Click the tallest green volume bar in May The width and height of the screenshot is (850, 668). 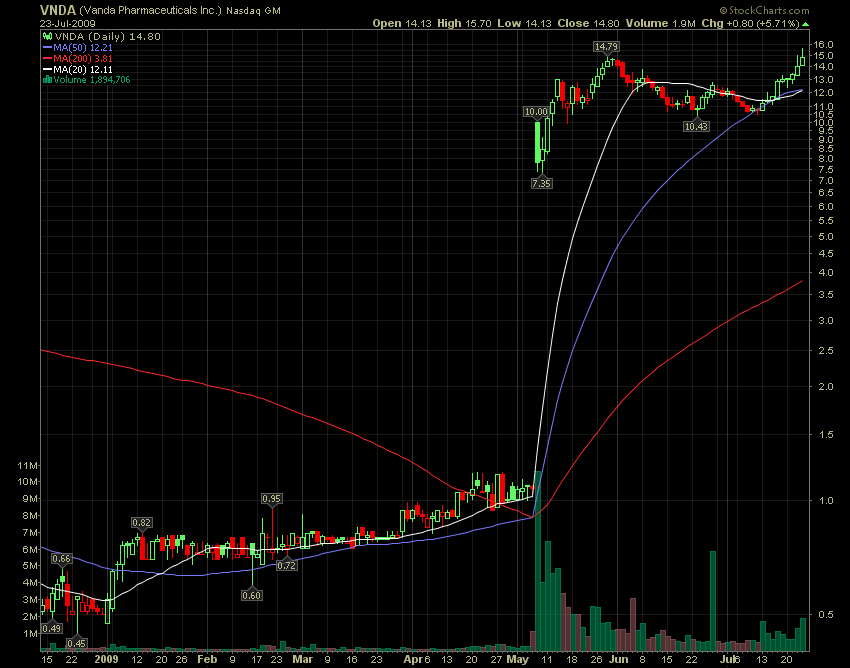[x=538, y=561]
